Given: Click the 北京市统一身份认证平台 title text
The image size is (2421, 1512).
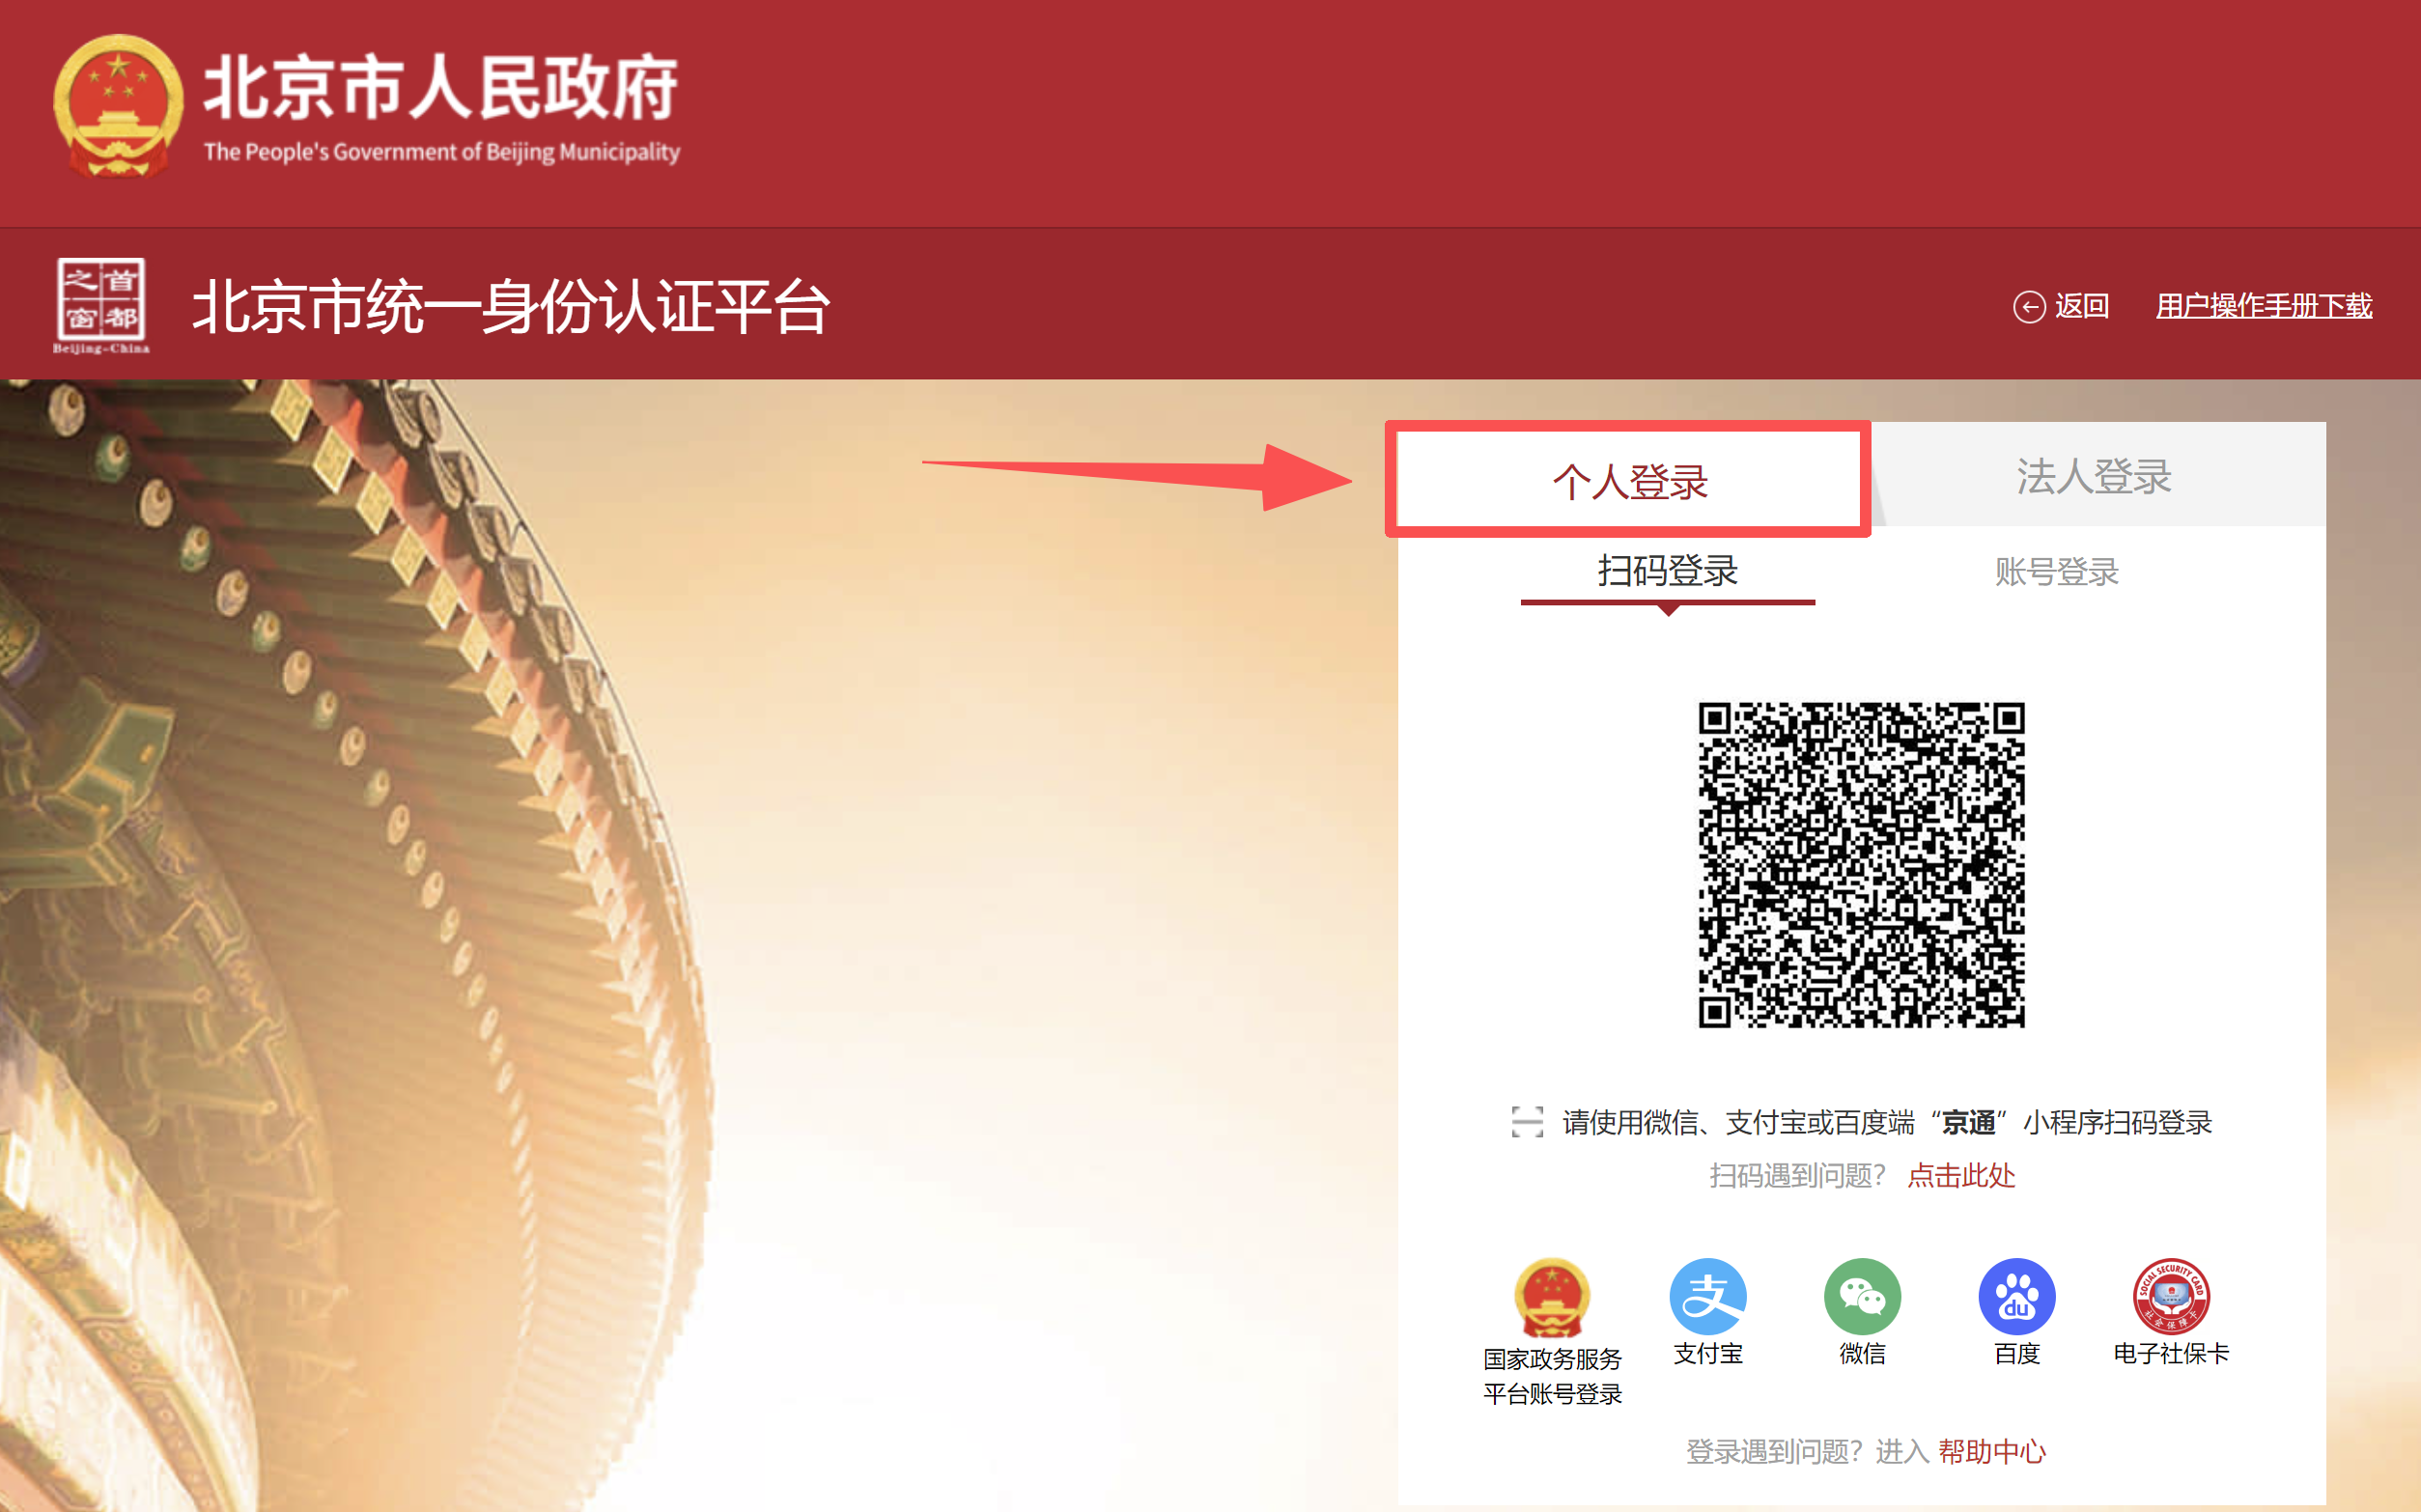Looking at the screenshot, I should tap(511, 306).
